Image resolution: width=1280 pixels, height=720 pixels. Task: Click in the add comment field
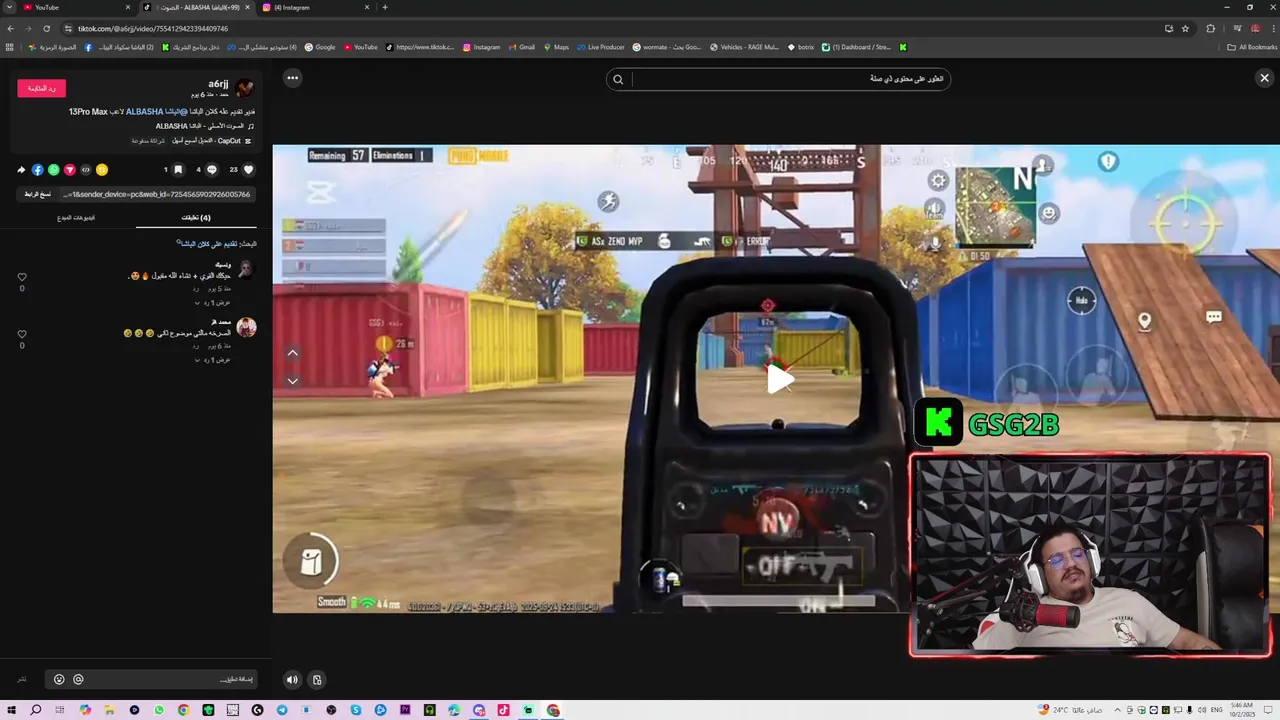pos(150,680)
